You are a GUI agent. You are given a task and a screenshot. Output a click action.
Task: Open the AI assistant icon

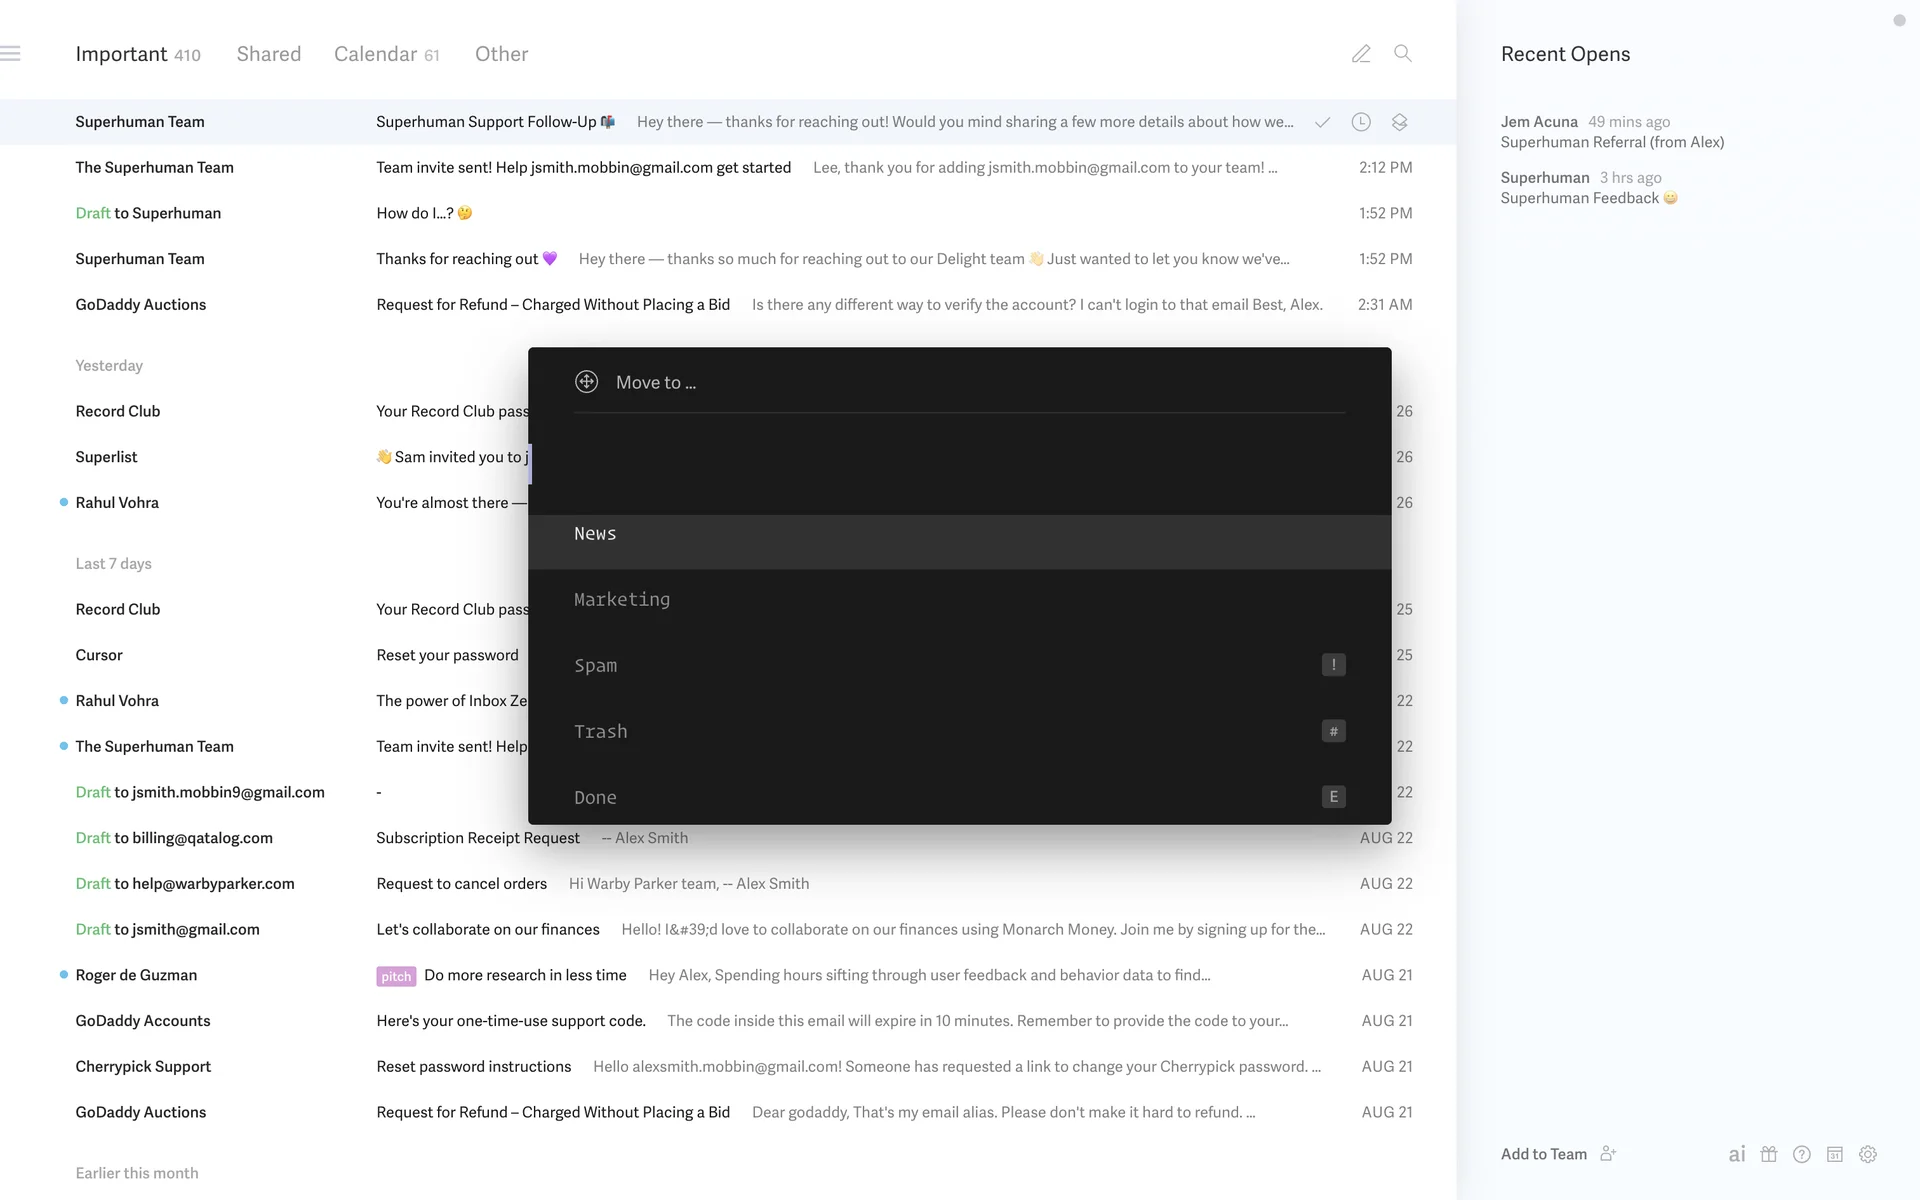[x=1737, y=1154]
